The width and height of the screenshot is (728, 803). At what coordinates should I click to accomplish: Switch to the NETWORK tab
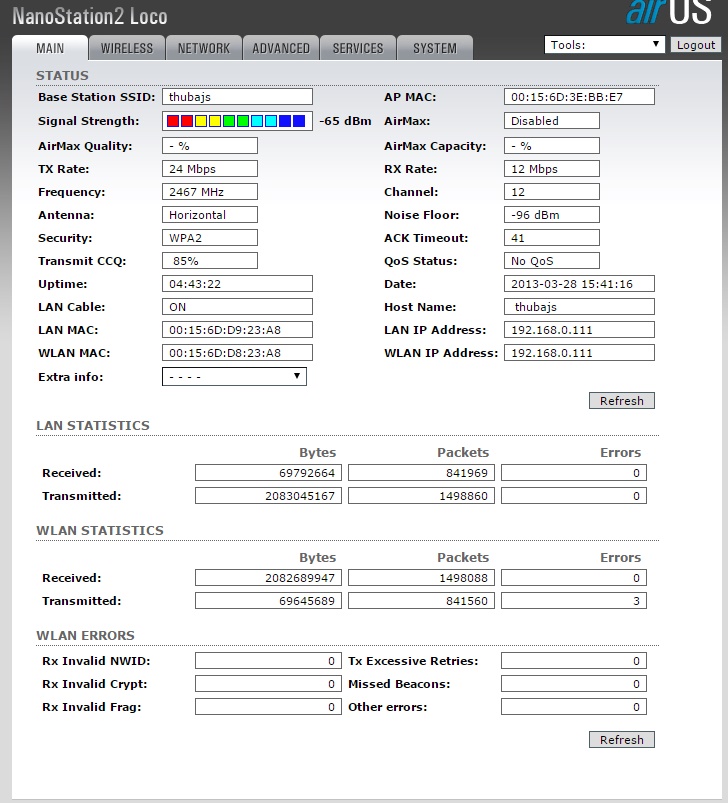point(204,48)
